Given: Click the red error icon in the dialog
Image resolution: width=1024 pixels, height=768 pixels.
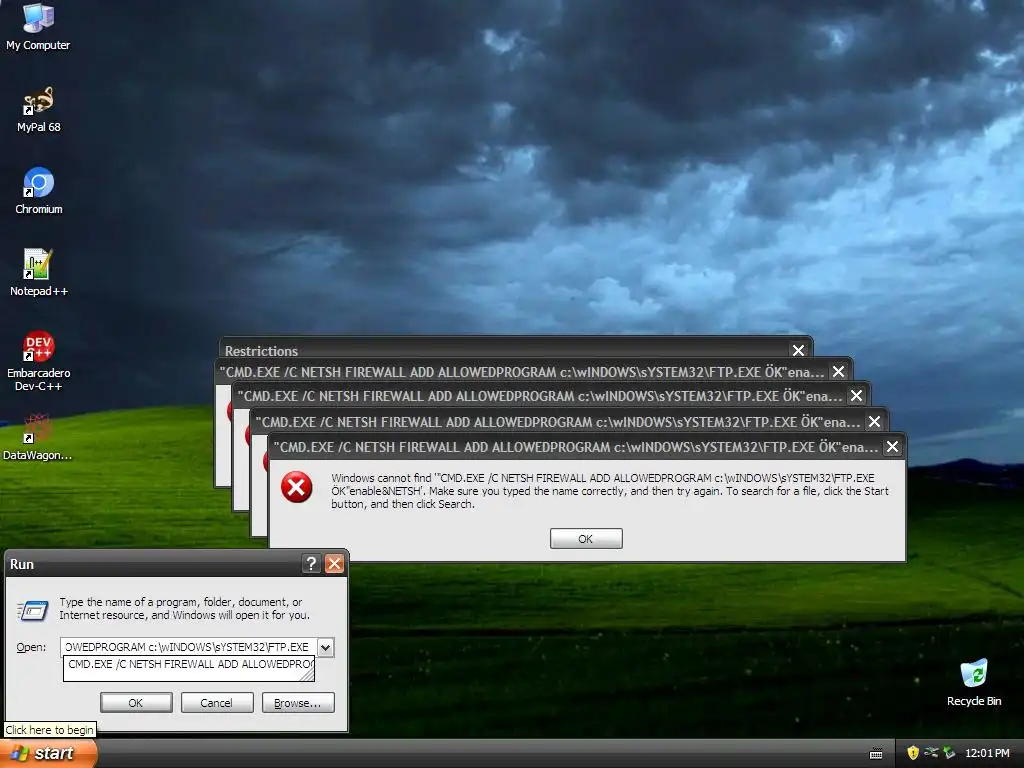Looking at the screenshot, I should (296, 487).
